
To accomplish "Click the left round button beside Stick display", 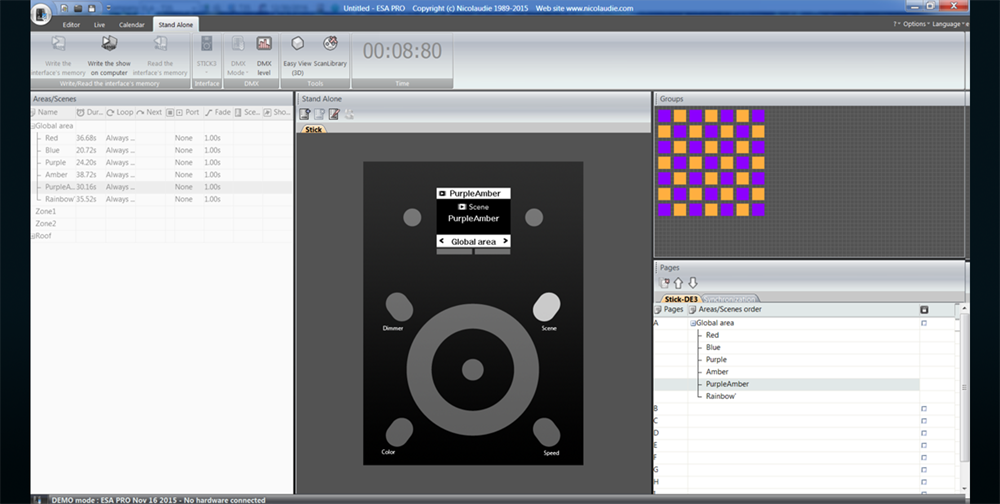I will (412, 218).
